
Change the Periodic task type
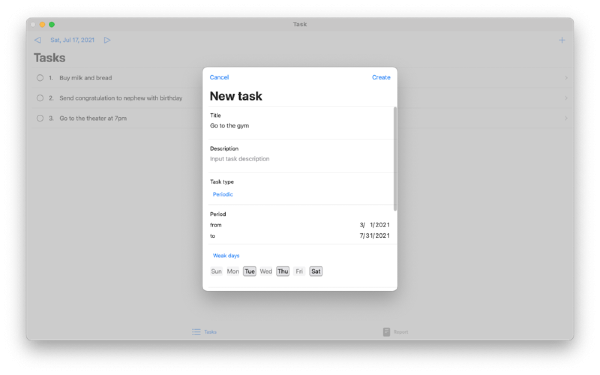pyautogui.click(x=223, y=194)
